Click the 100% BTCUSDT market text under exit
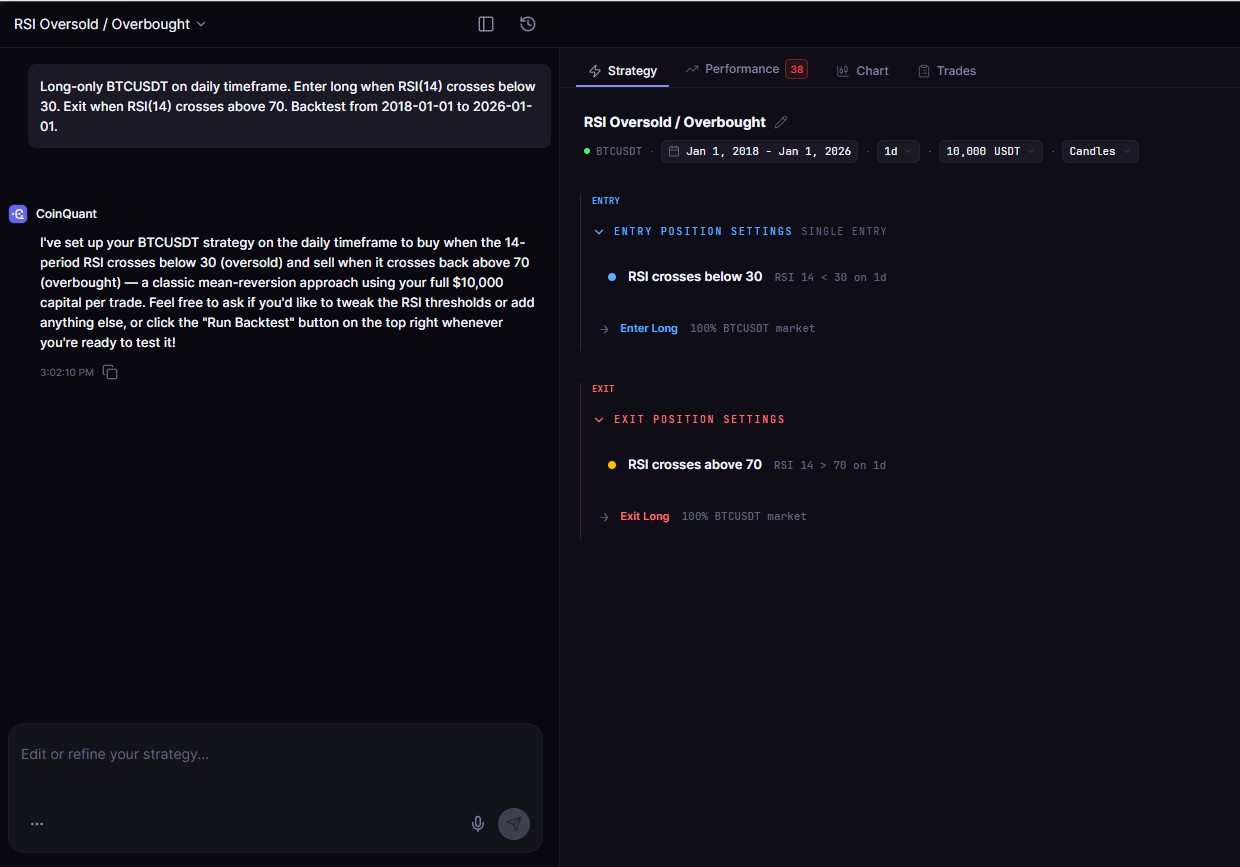The image size is (1240, 867). (x=744, y=516)
